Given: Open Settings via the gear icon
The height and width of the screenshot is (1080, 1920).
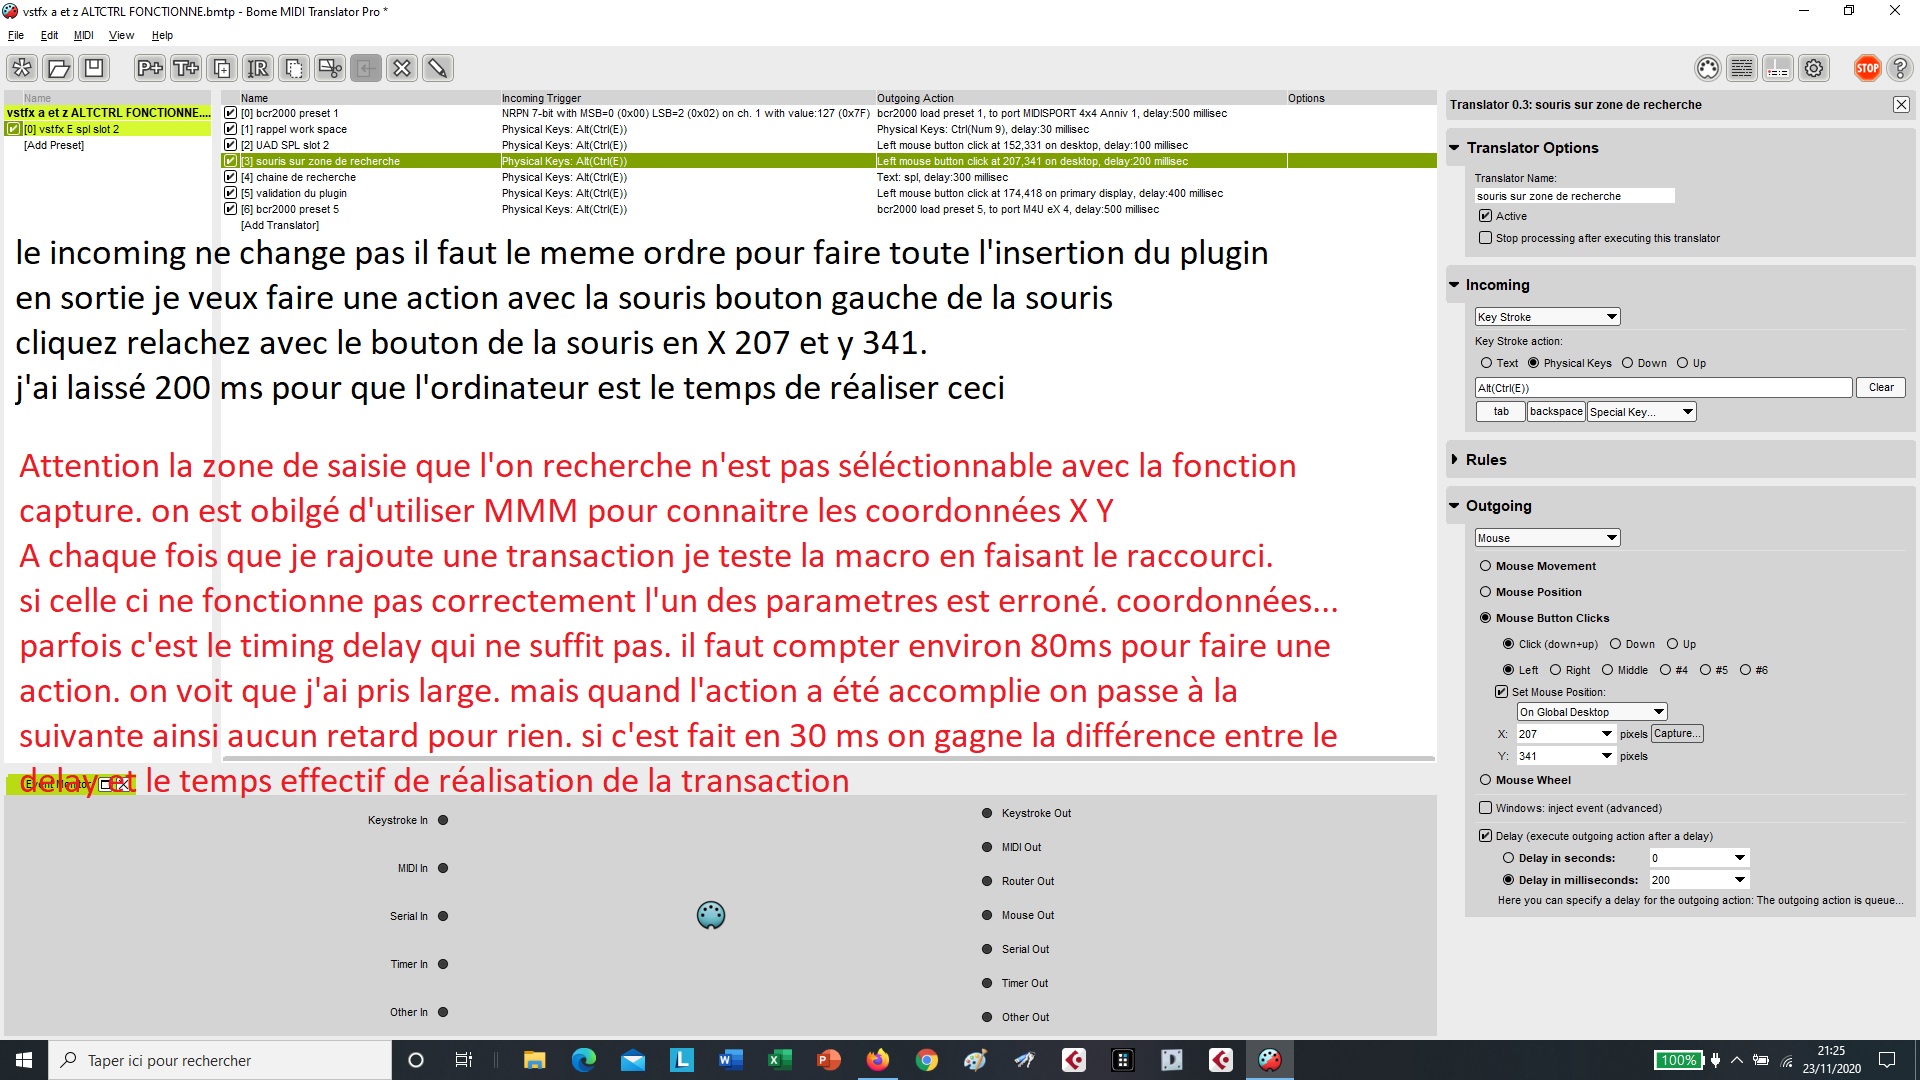Looking at the screenshot, I should tap(1814, 68).
